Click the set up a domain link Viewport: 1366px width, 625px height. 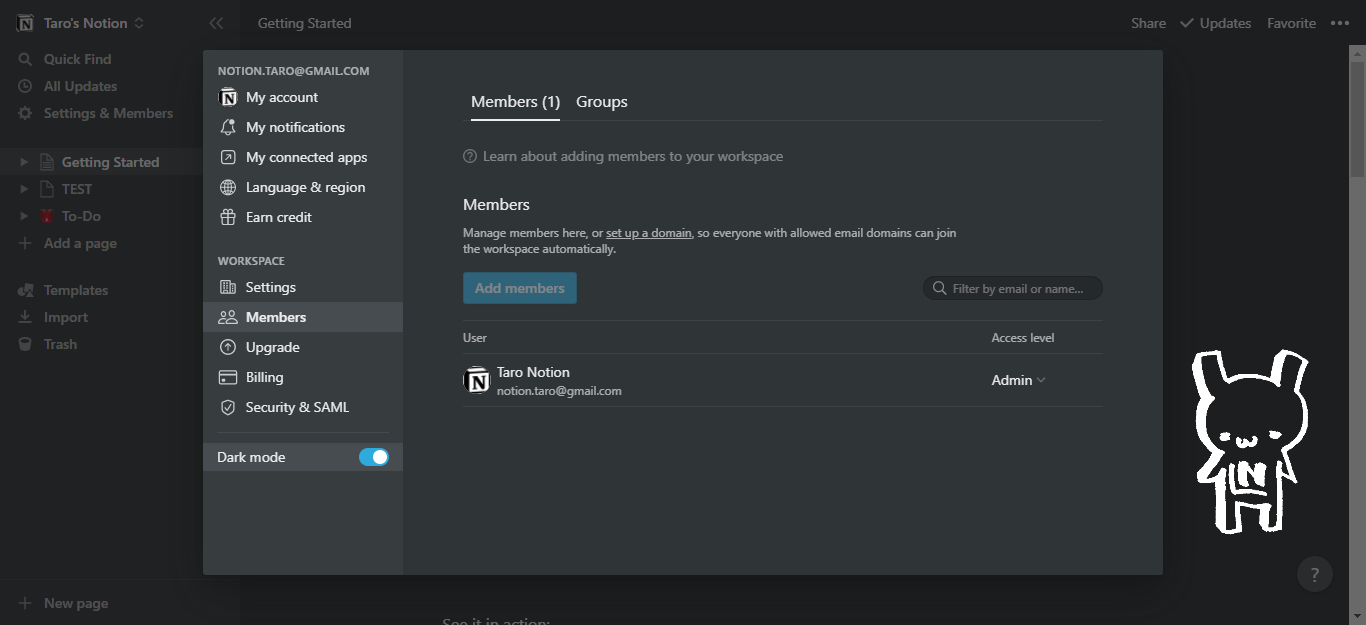point(649,233)
